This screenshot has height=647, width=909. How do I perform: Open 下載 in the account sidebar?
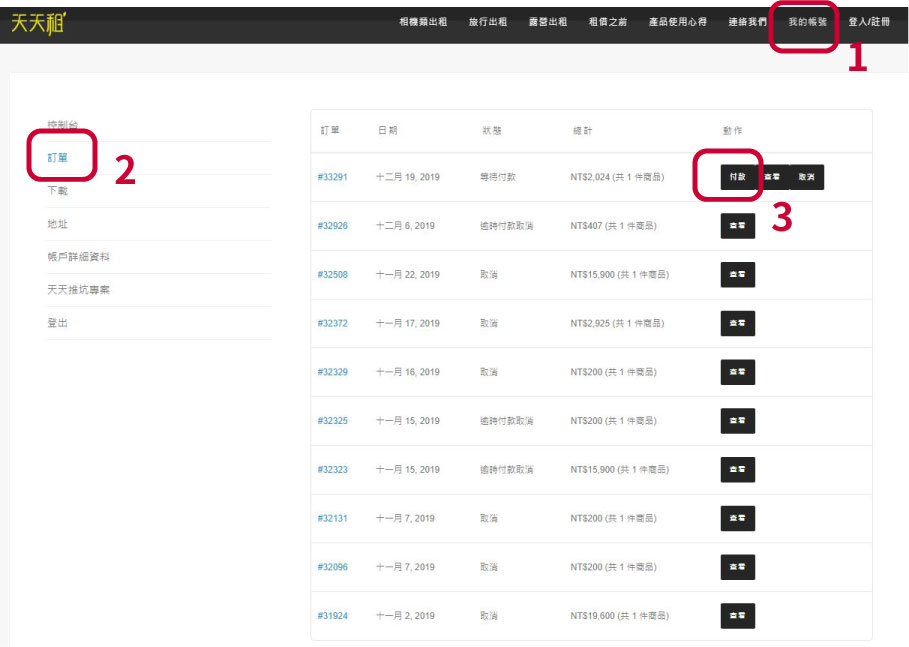click(57, 191)
